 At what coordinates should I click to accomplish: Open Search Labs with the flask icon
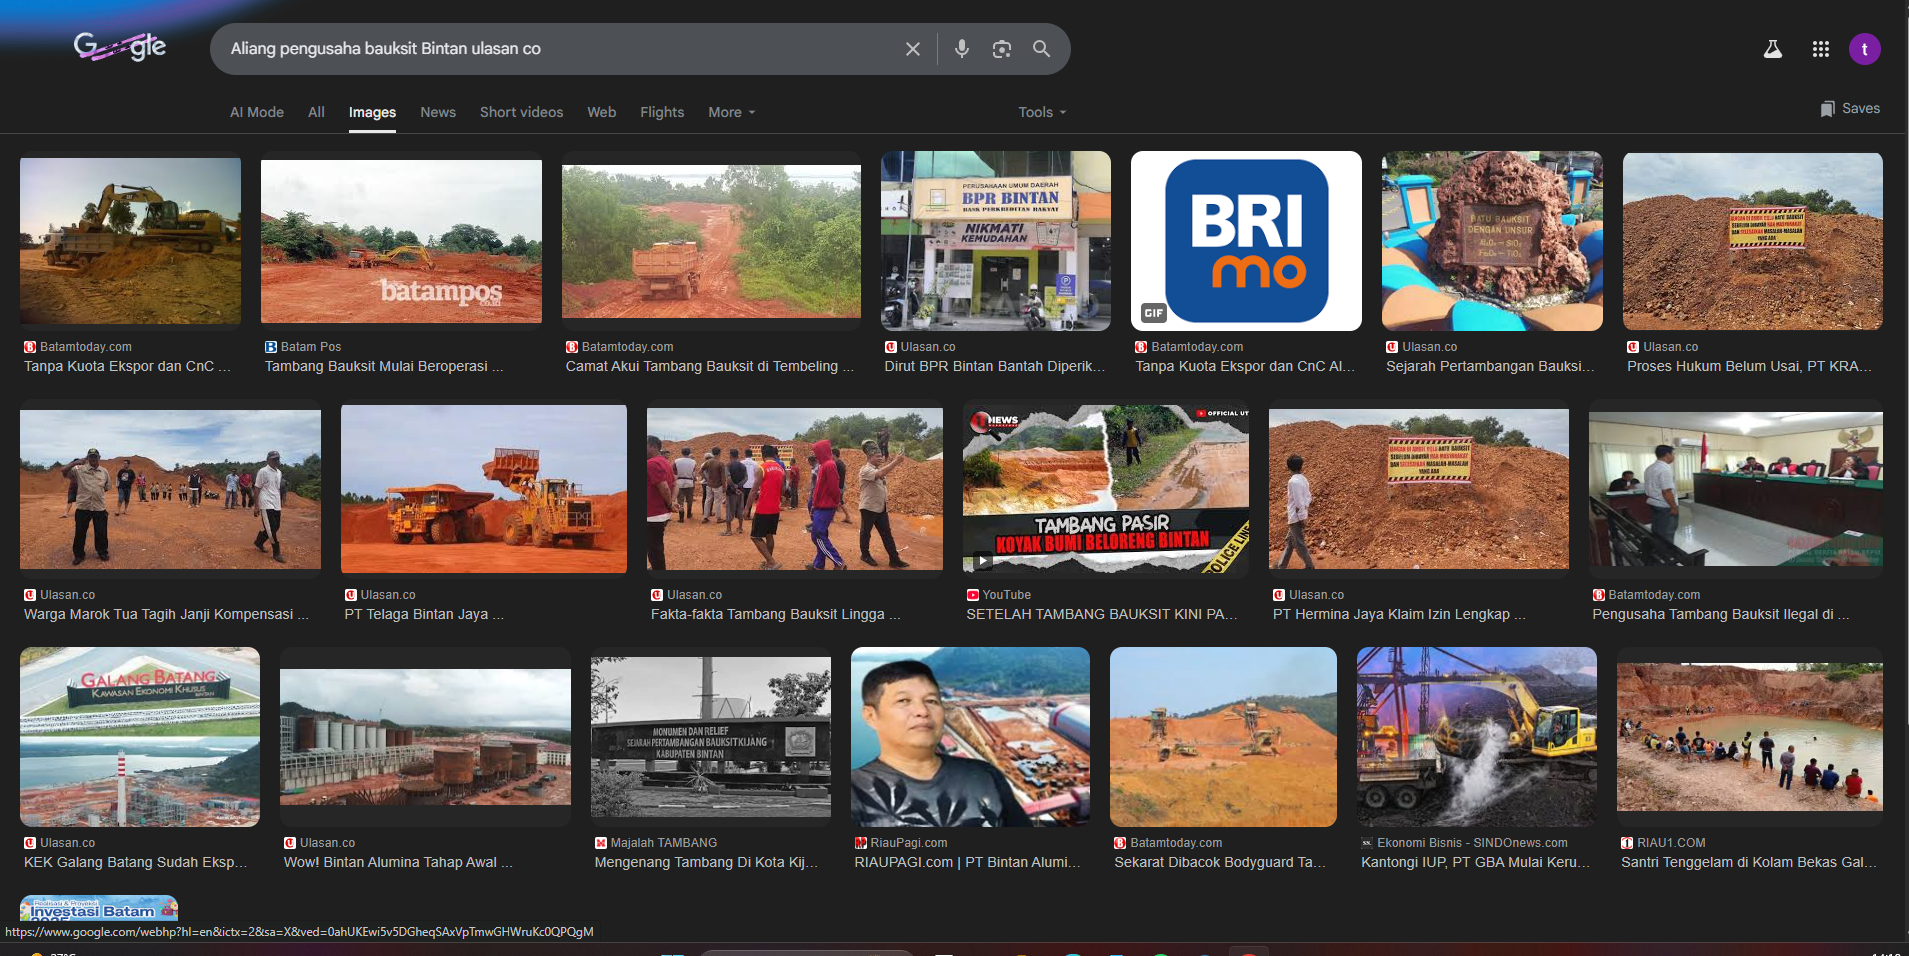tap(1774, 48)
